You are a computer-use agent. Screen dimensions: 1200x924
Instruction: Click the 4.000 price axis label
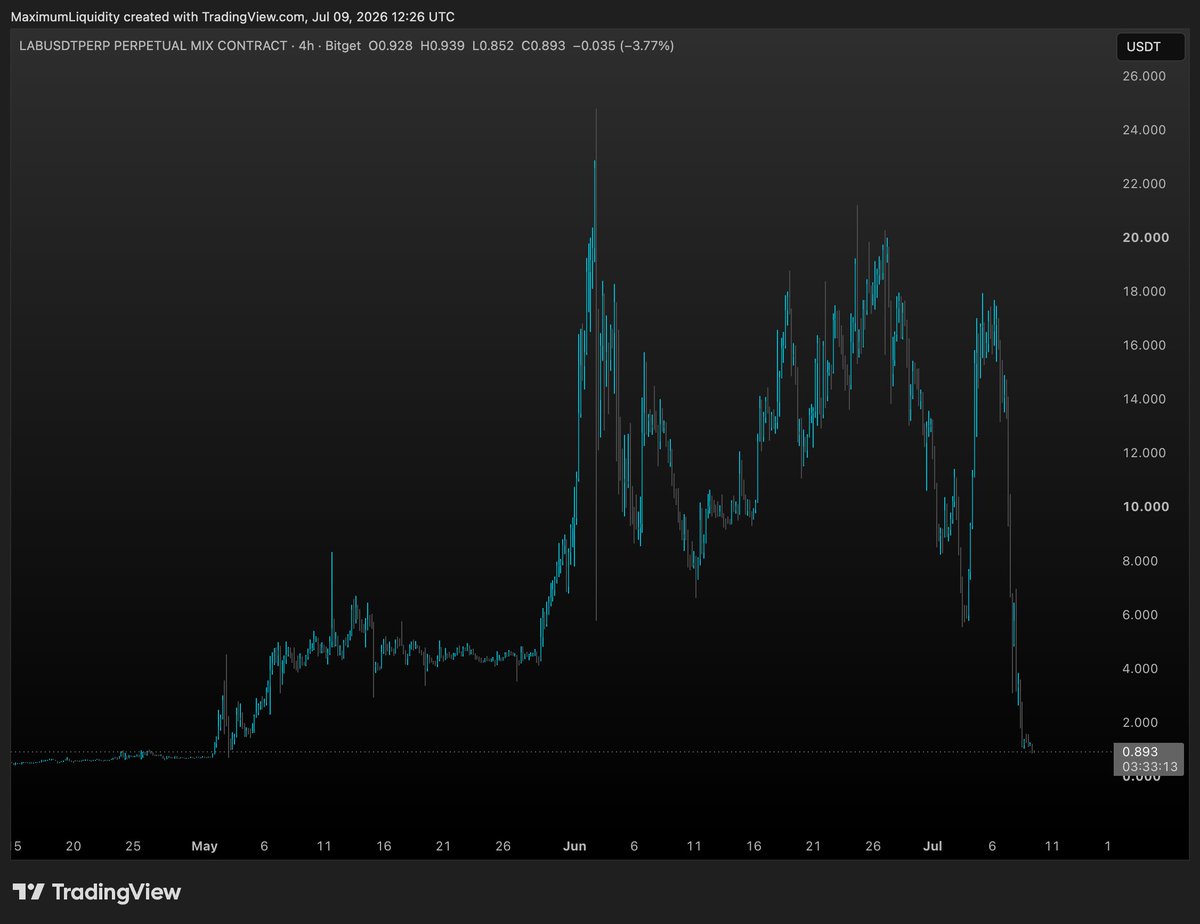click(1141, 669)
